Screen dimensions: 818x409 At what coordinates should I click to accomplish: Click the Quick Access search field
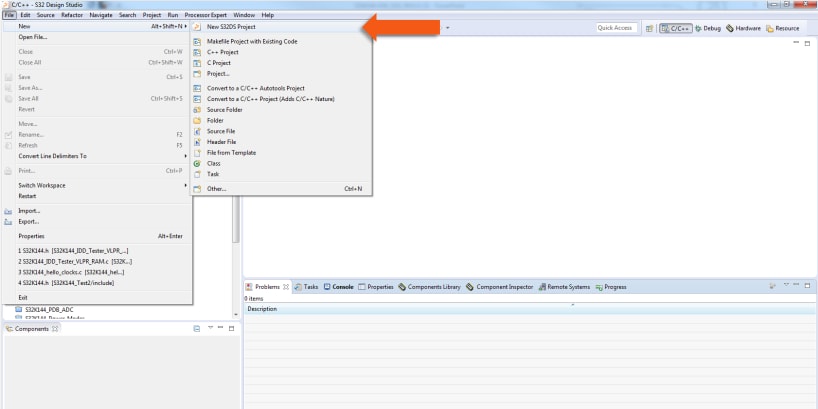616,28
